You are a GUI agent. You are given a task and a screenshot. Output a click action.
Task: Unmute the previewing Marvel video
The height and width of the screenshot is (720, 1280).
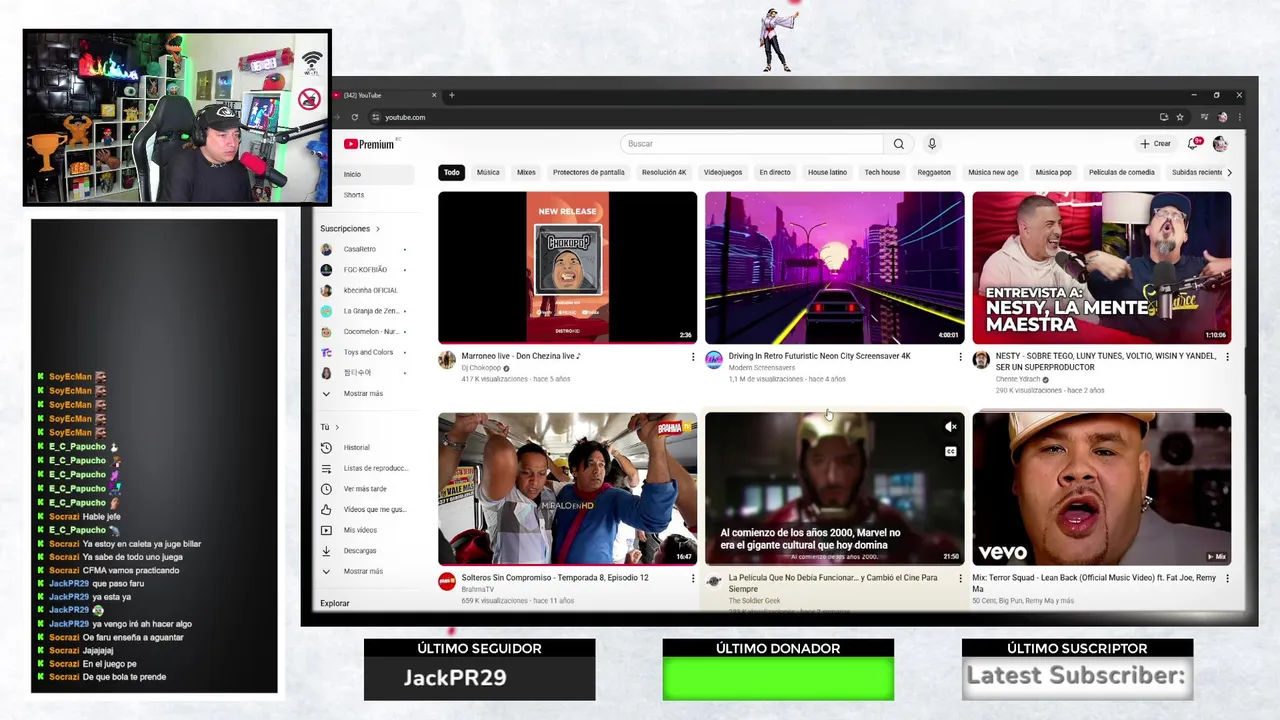950,427
